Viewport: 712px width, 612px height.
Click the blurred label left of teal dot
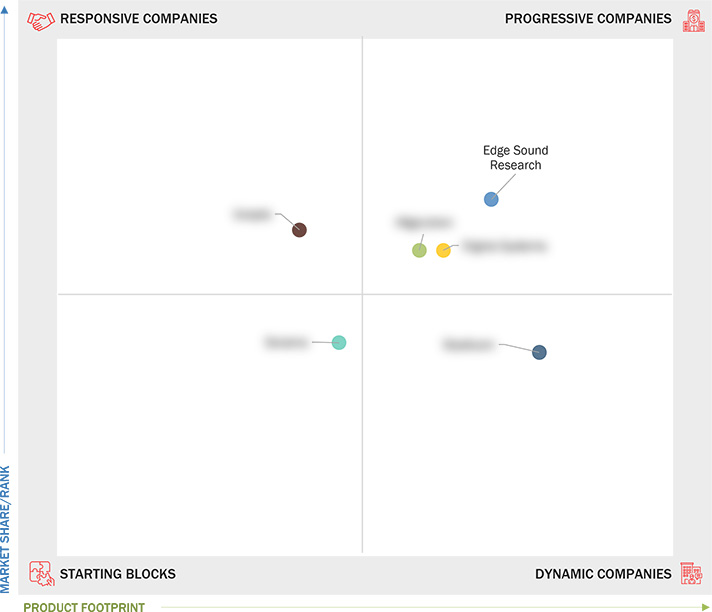tap(286, 342)
